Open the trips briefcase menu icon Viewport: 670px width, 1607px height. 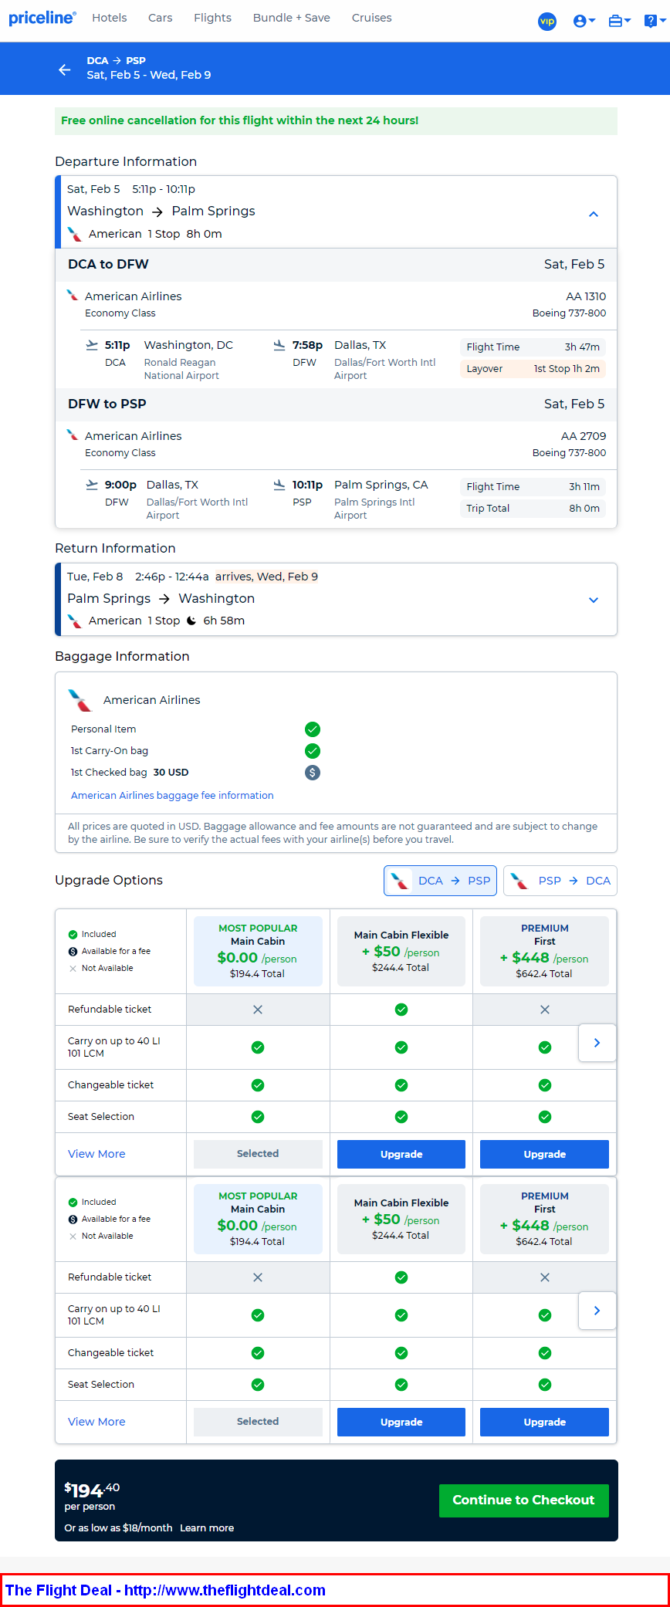[x=619, y=21]
